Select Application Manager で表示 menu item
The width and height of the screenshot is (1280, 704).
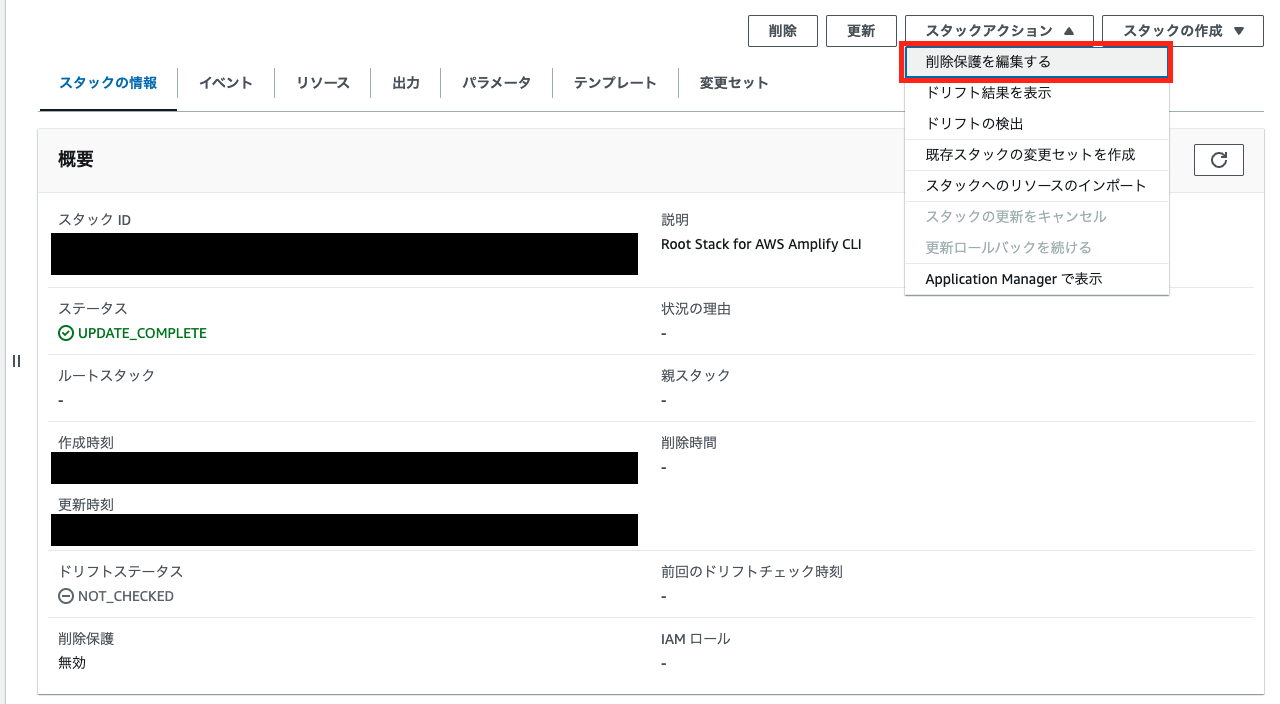tap(1037, 279)
